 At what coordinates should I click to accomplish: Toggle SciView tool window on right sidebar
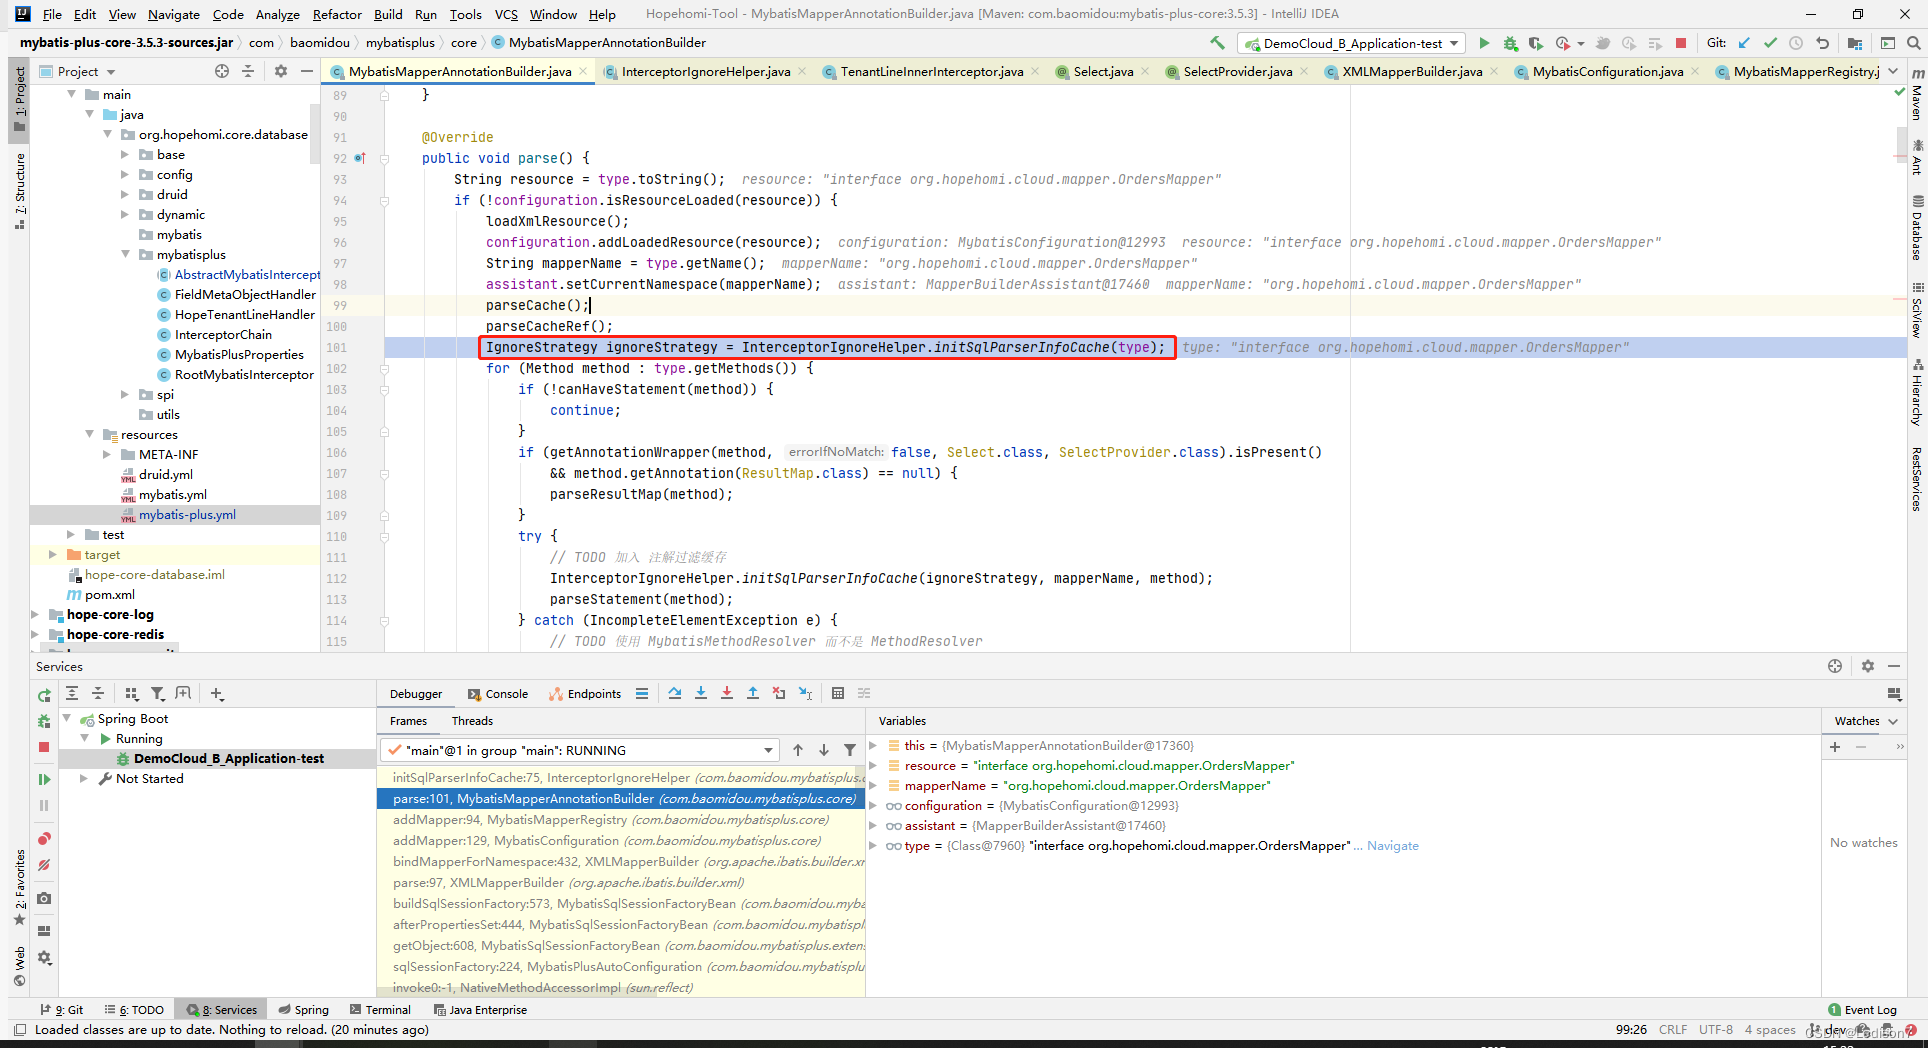pyautogui.click(x=1917, y=311)
